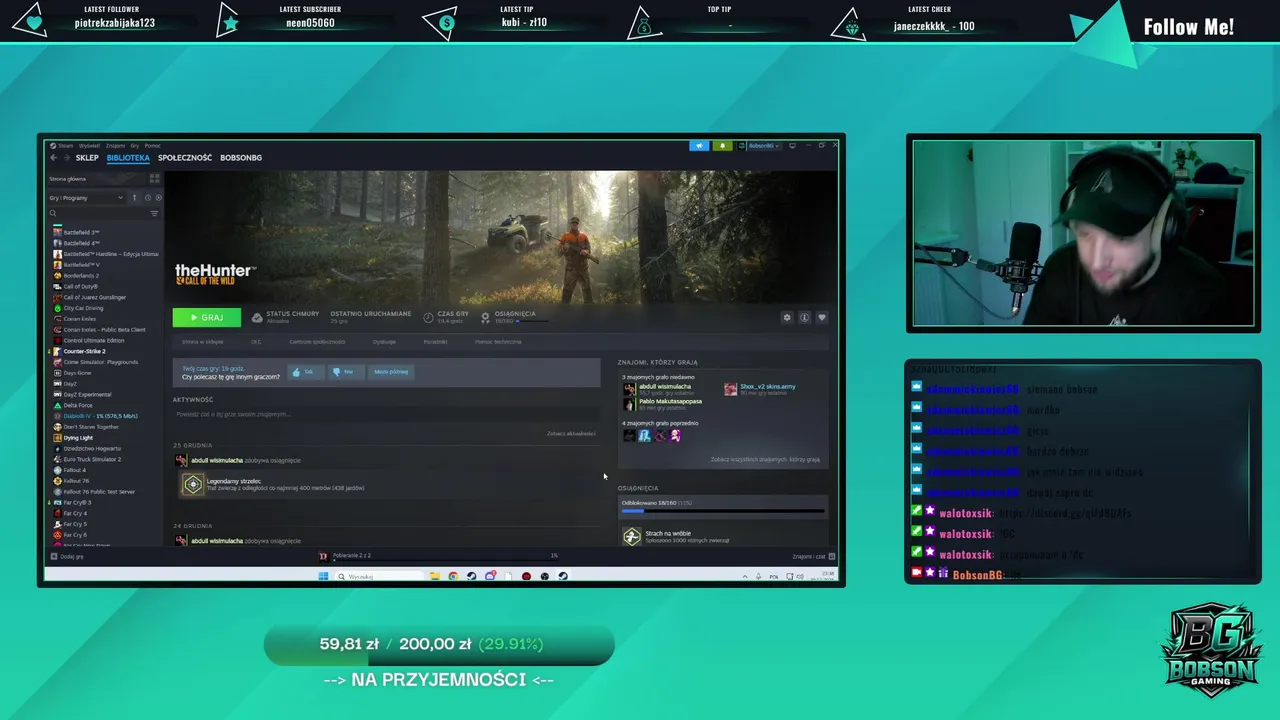Image resolution: width=1280 pixels, height=720 pixels.
Task: Switch library to grid collections view icon
Action: coord(154,178)
